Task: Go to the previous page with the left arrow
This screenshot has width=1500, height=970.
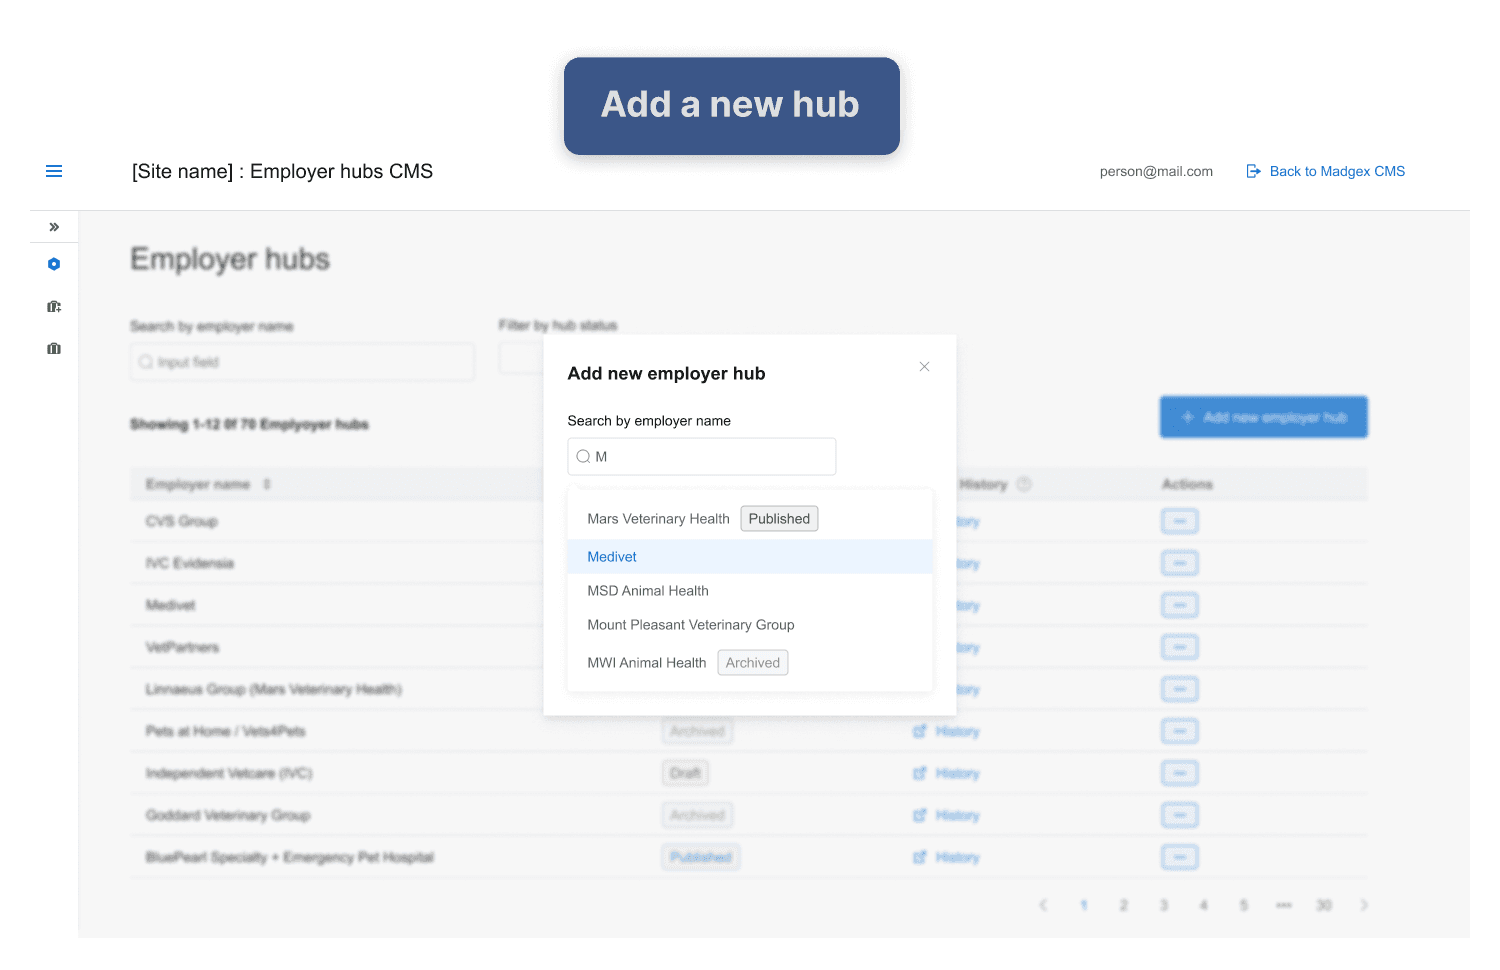Action: pos(1043,905)
